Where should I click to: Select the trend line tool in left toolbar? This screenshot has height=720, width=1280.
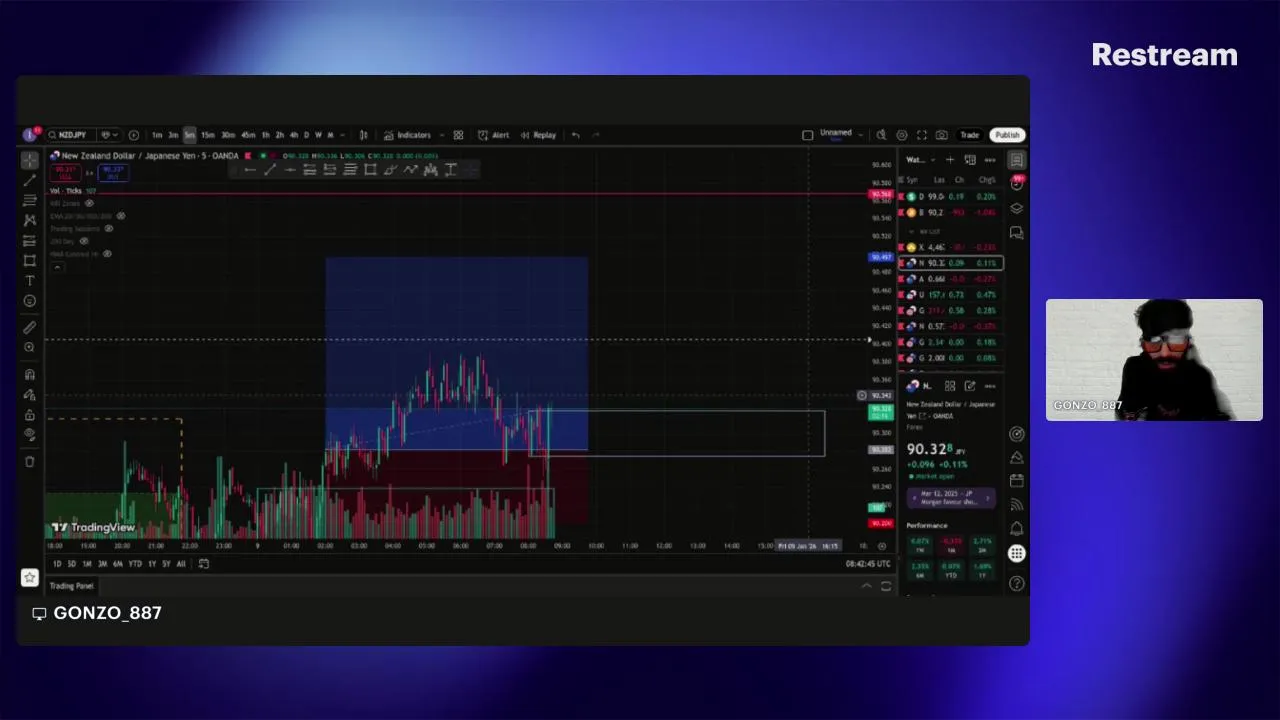tap(29, 180)
